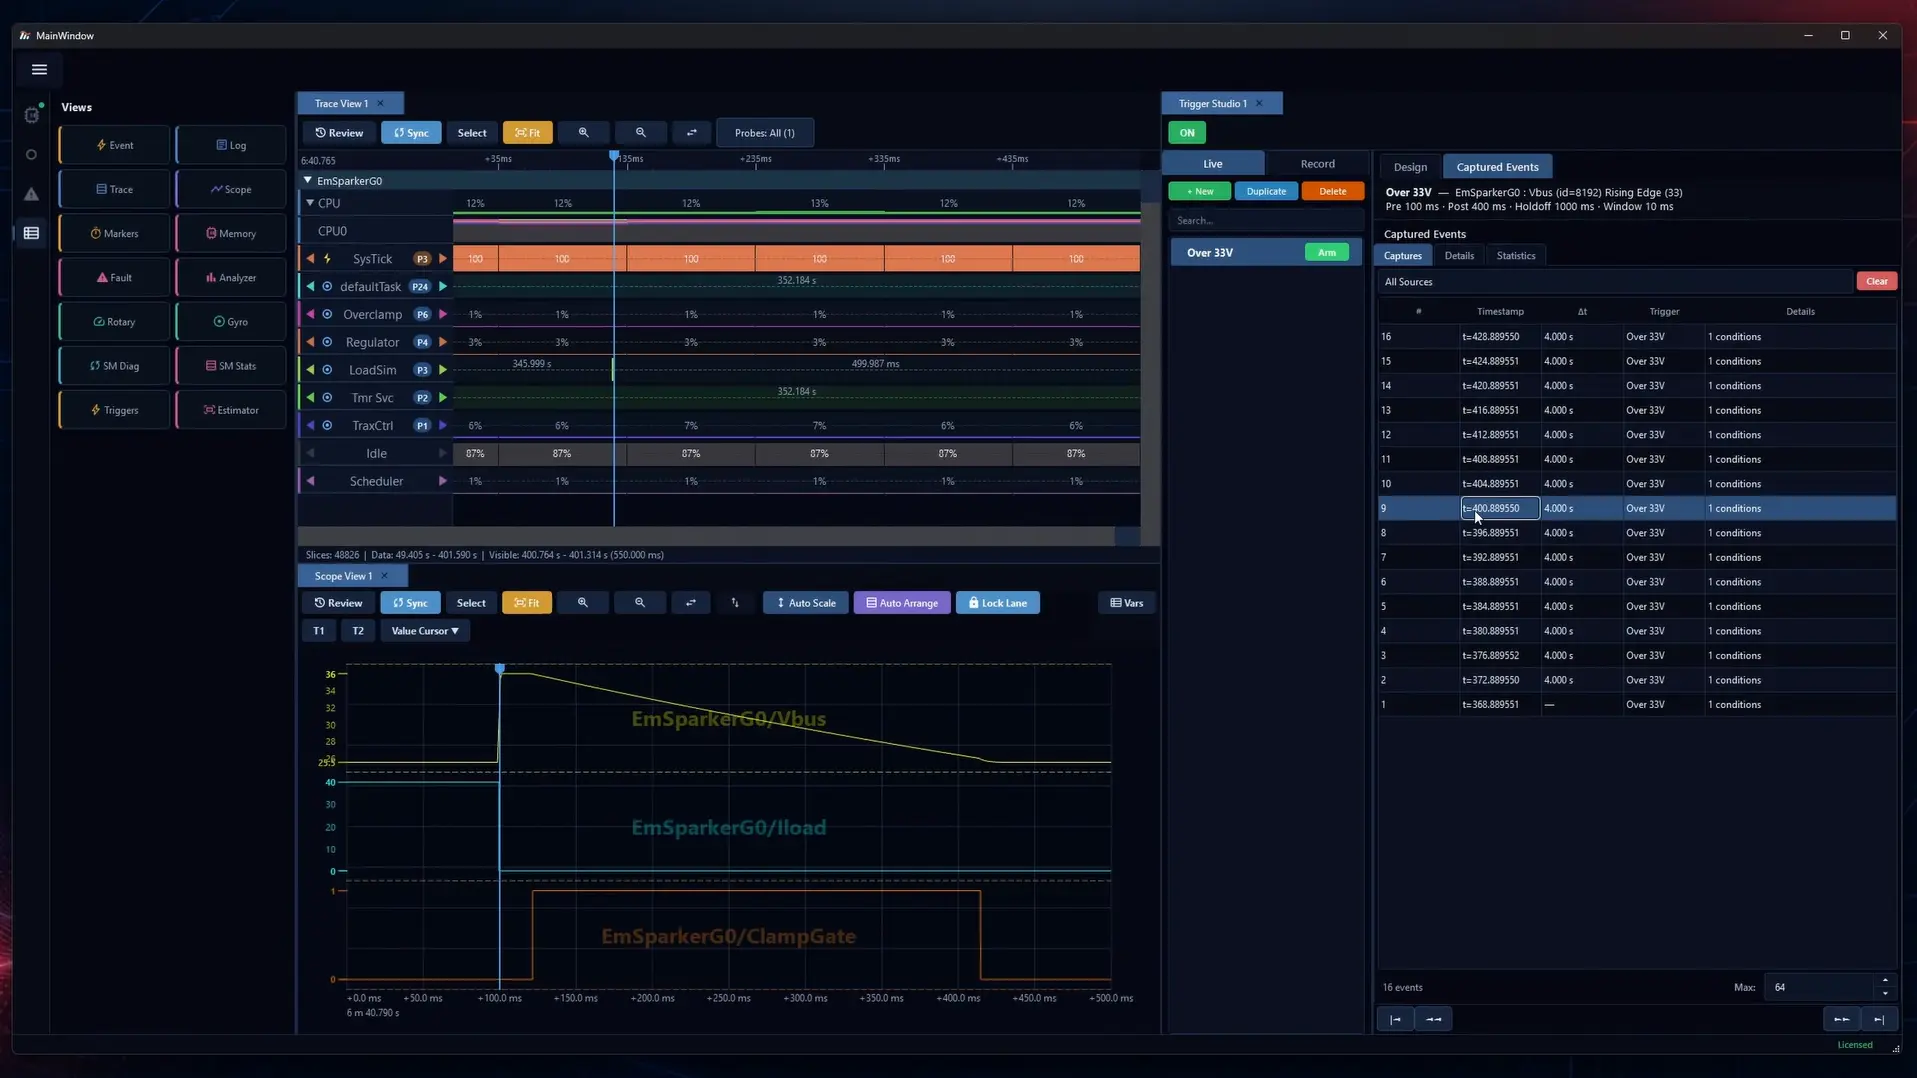The width and height of the screenshot is (1917, 1078).
Task: Open the Log view
Action: point(231,145)
